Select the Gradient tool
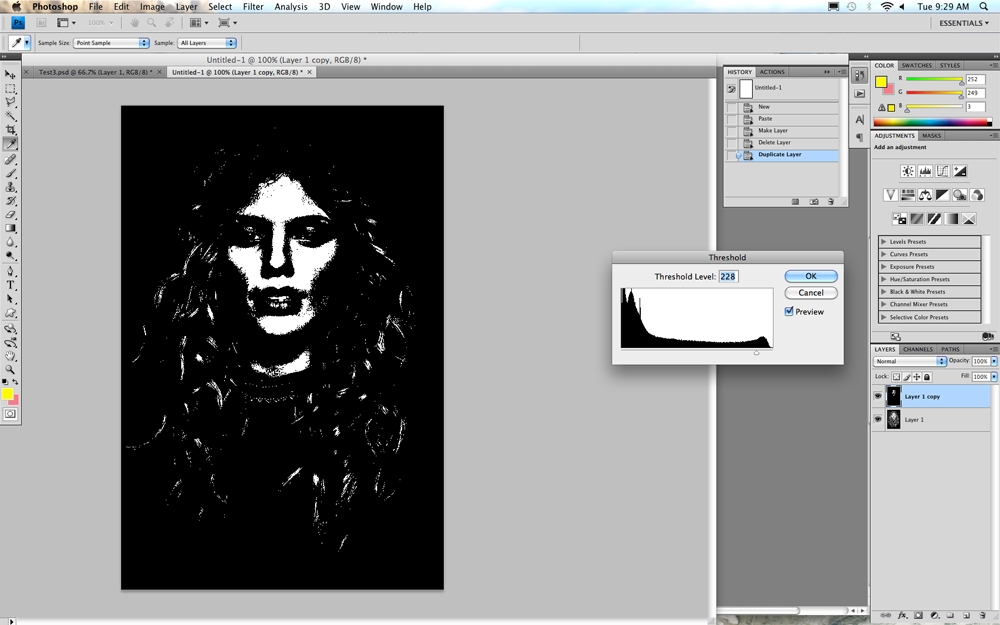The width and height of the screenshot is (1000, 625). click(10, 228)
